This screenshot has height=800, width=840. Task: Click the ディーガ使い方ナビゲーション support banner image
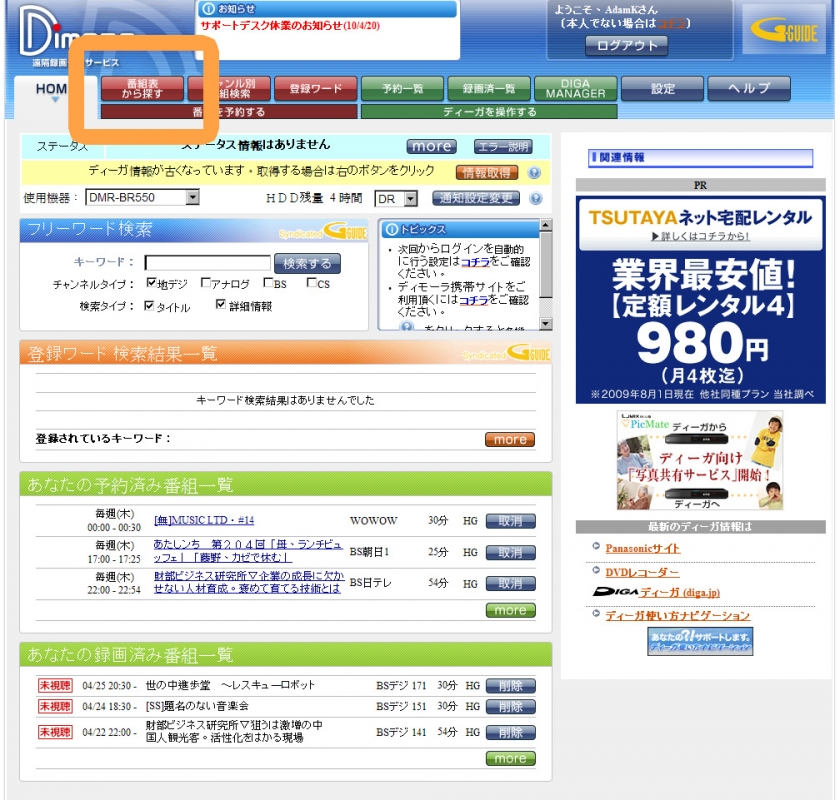[x=699, y=641]
